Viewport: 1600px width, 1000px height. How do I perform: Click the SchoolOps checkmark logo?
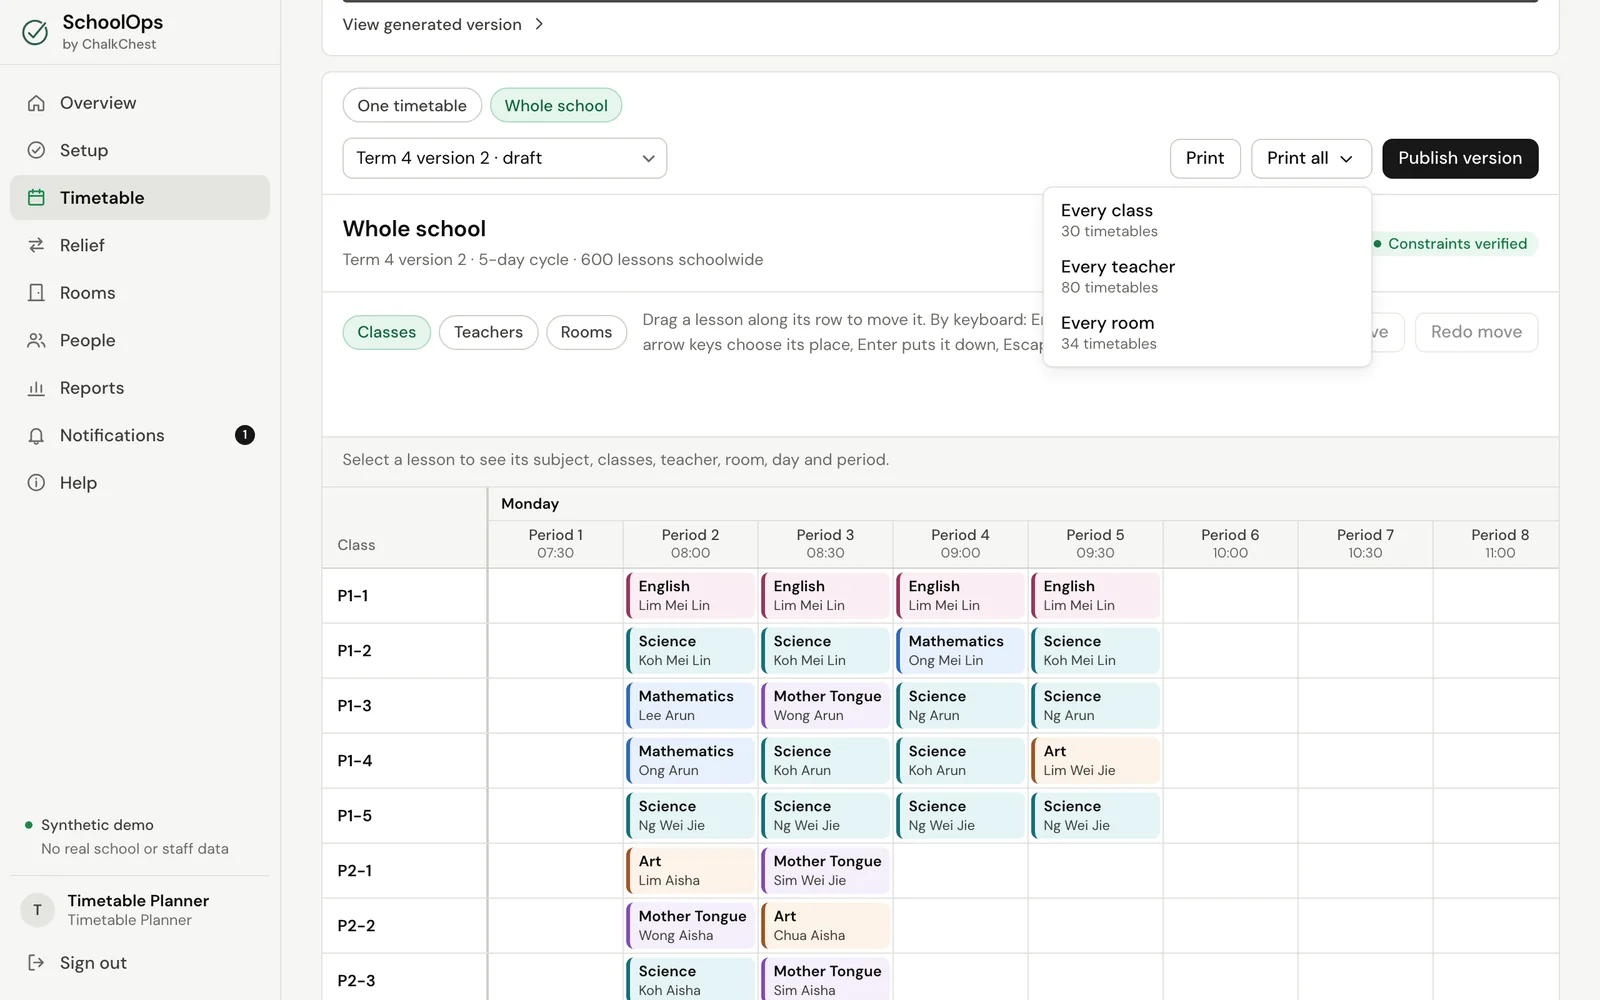tap(35, 32)
